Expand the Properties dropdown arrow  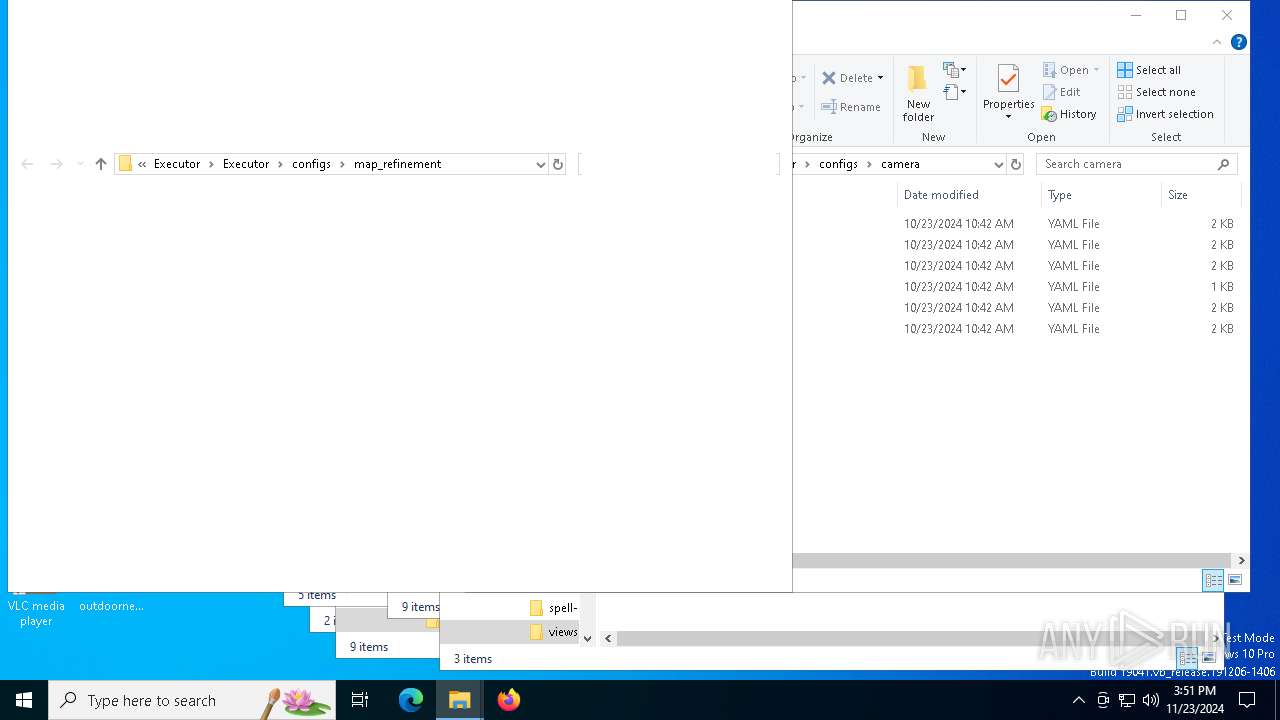tap(1008, 117)
